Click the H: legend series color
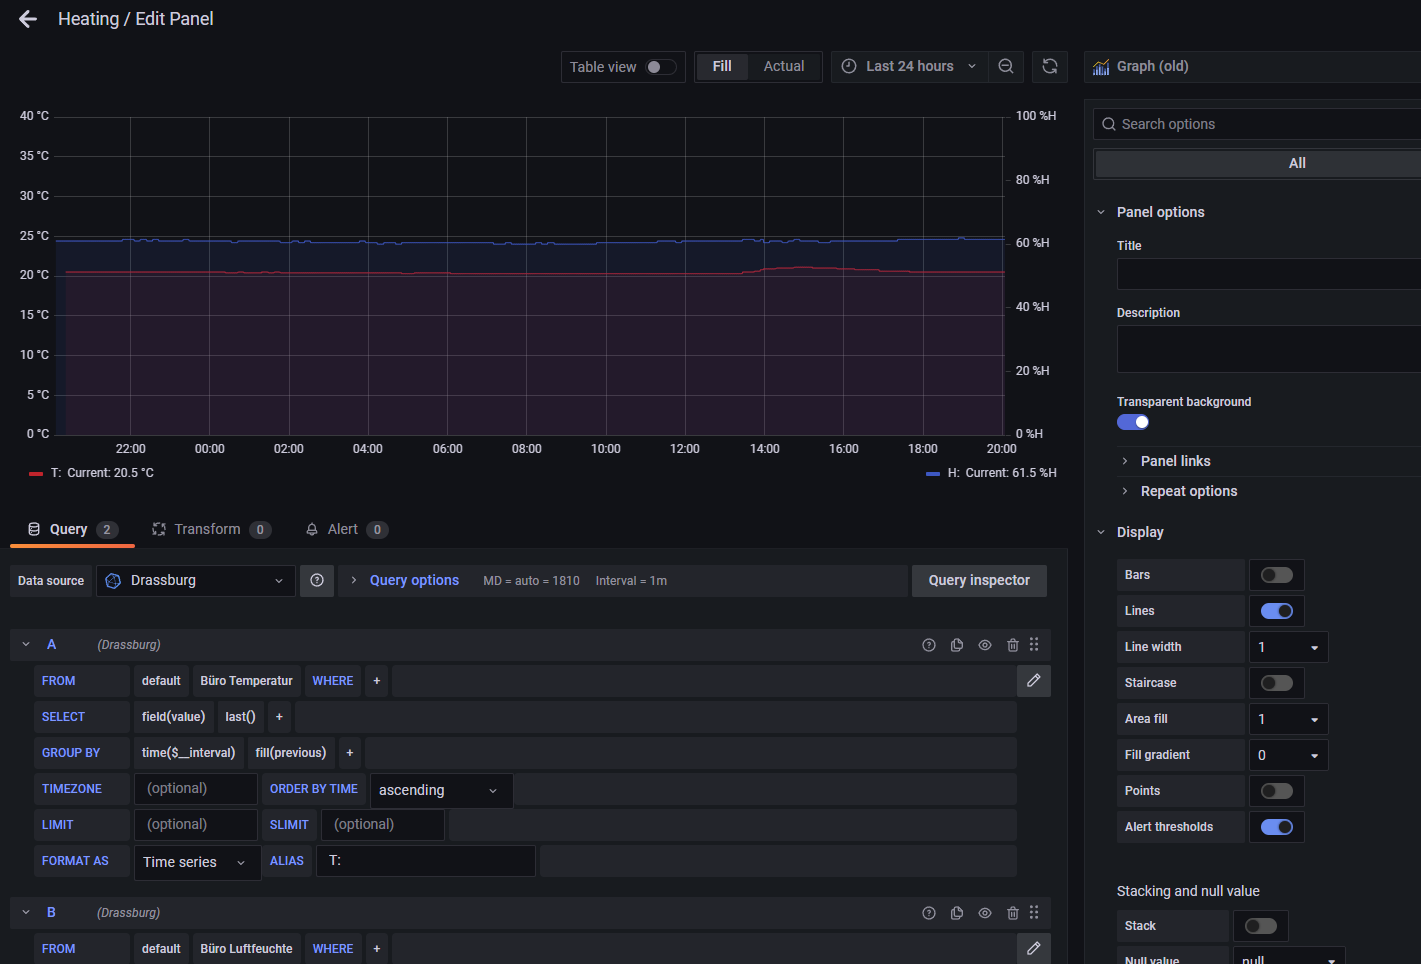This screenshot has width=1421, height=964. click(x=933, y=474)
